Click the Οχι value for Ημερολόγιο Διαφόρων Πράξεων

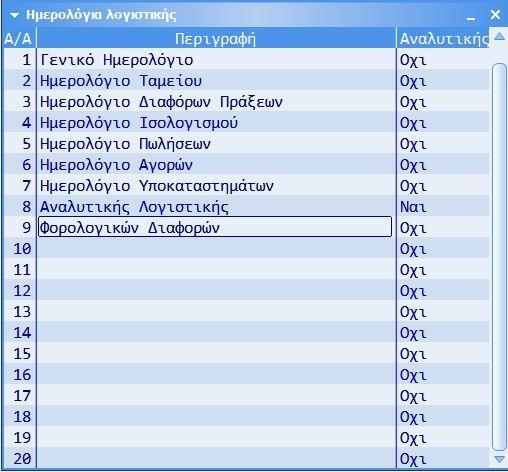pos(413,102)
